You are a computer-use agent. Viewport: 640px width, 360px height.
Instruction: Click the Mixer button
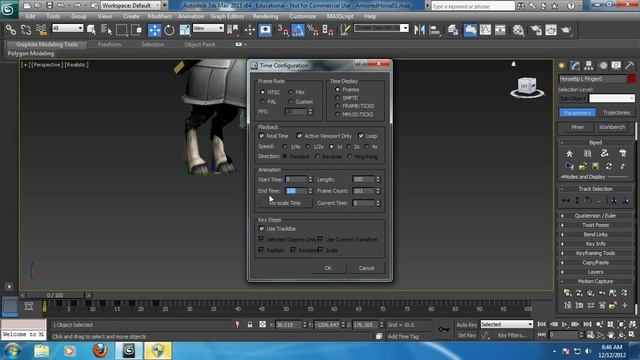(x=577, y=127)
